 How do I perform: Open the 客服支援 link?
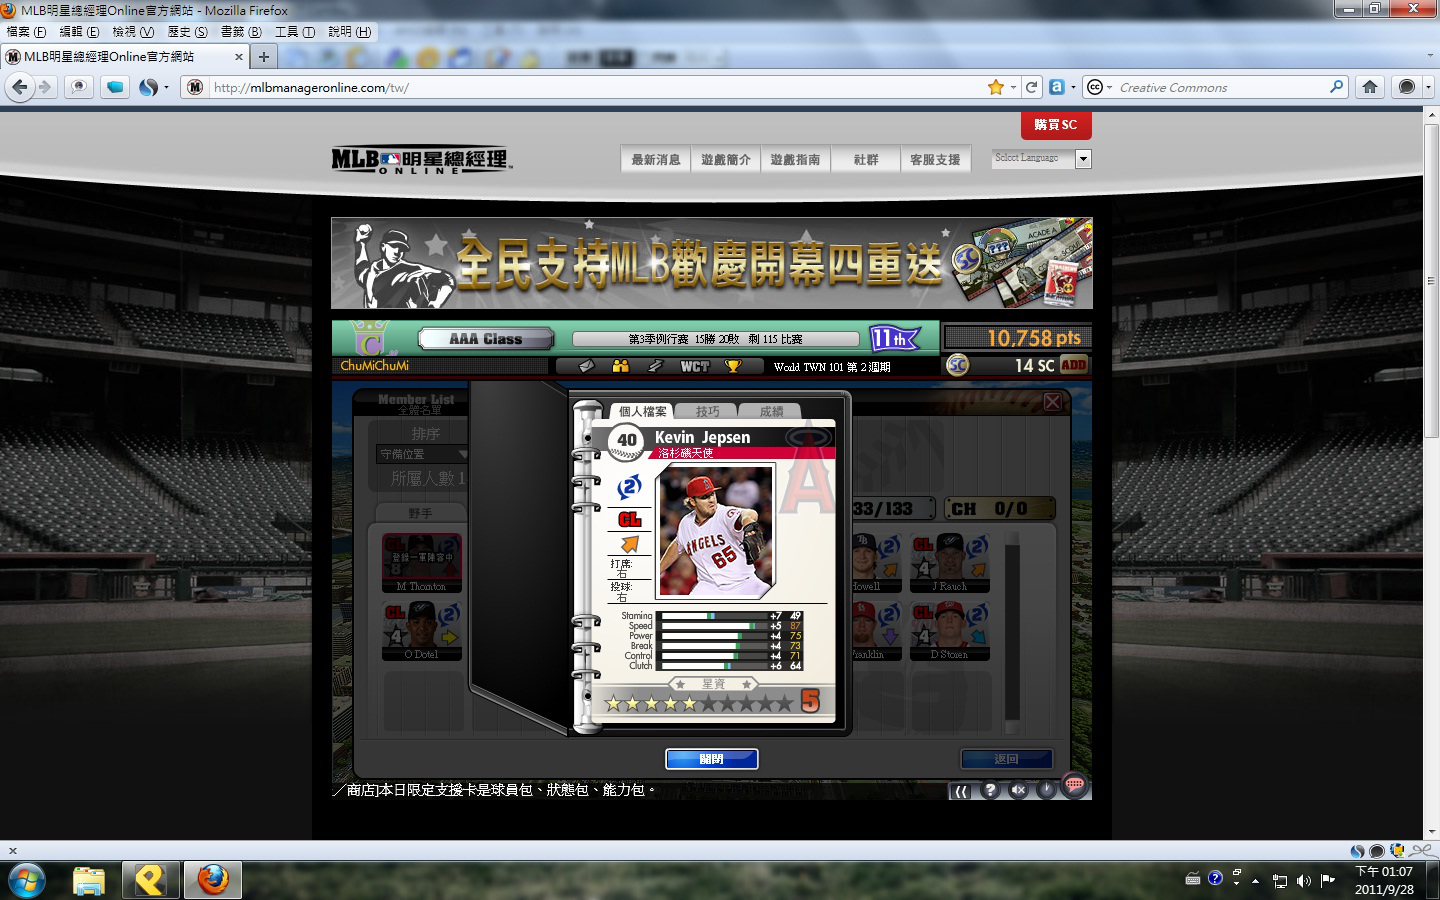click(x=936, y=160)
